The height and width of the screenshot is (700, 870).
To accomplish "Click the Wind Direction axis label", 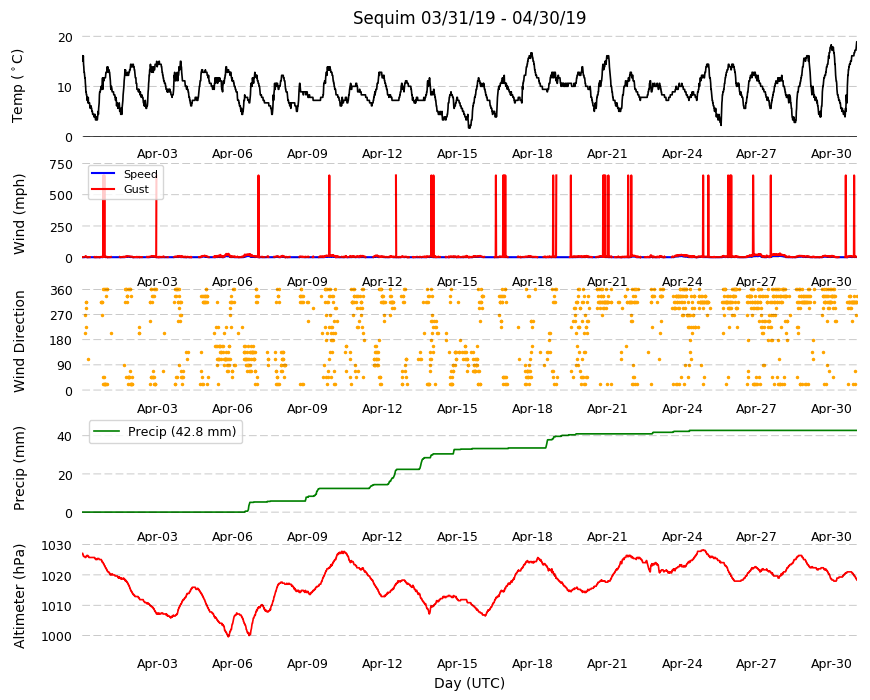I will [19, 341].
